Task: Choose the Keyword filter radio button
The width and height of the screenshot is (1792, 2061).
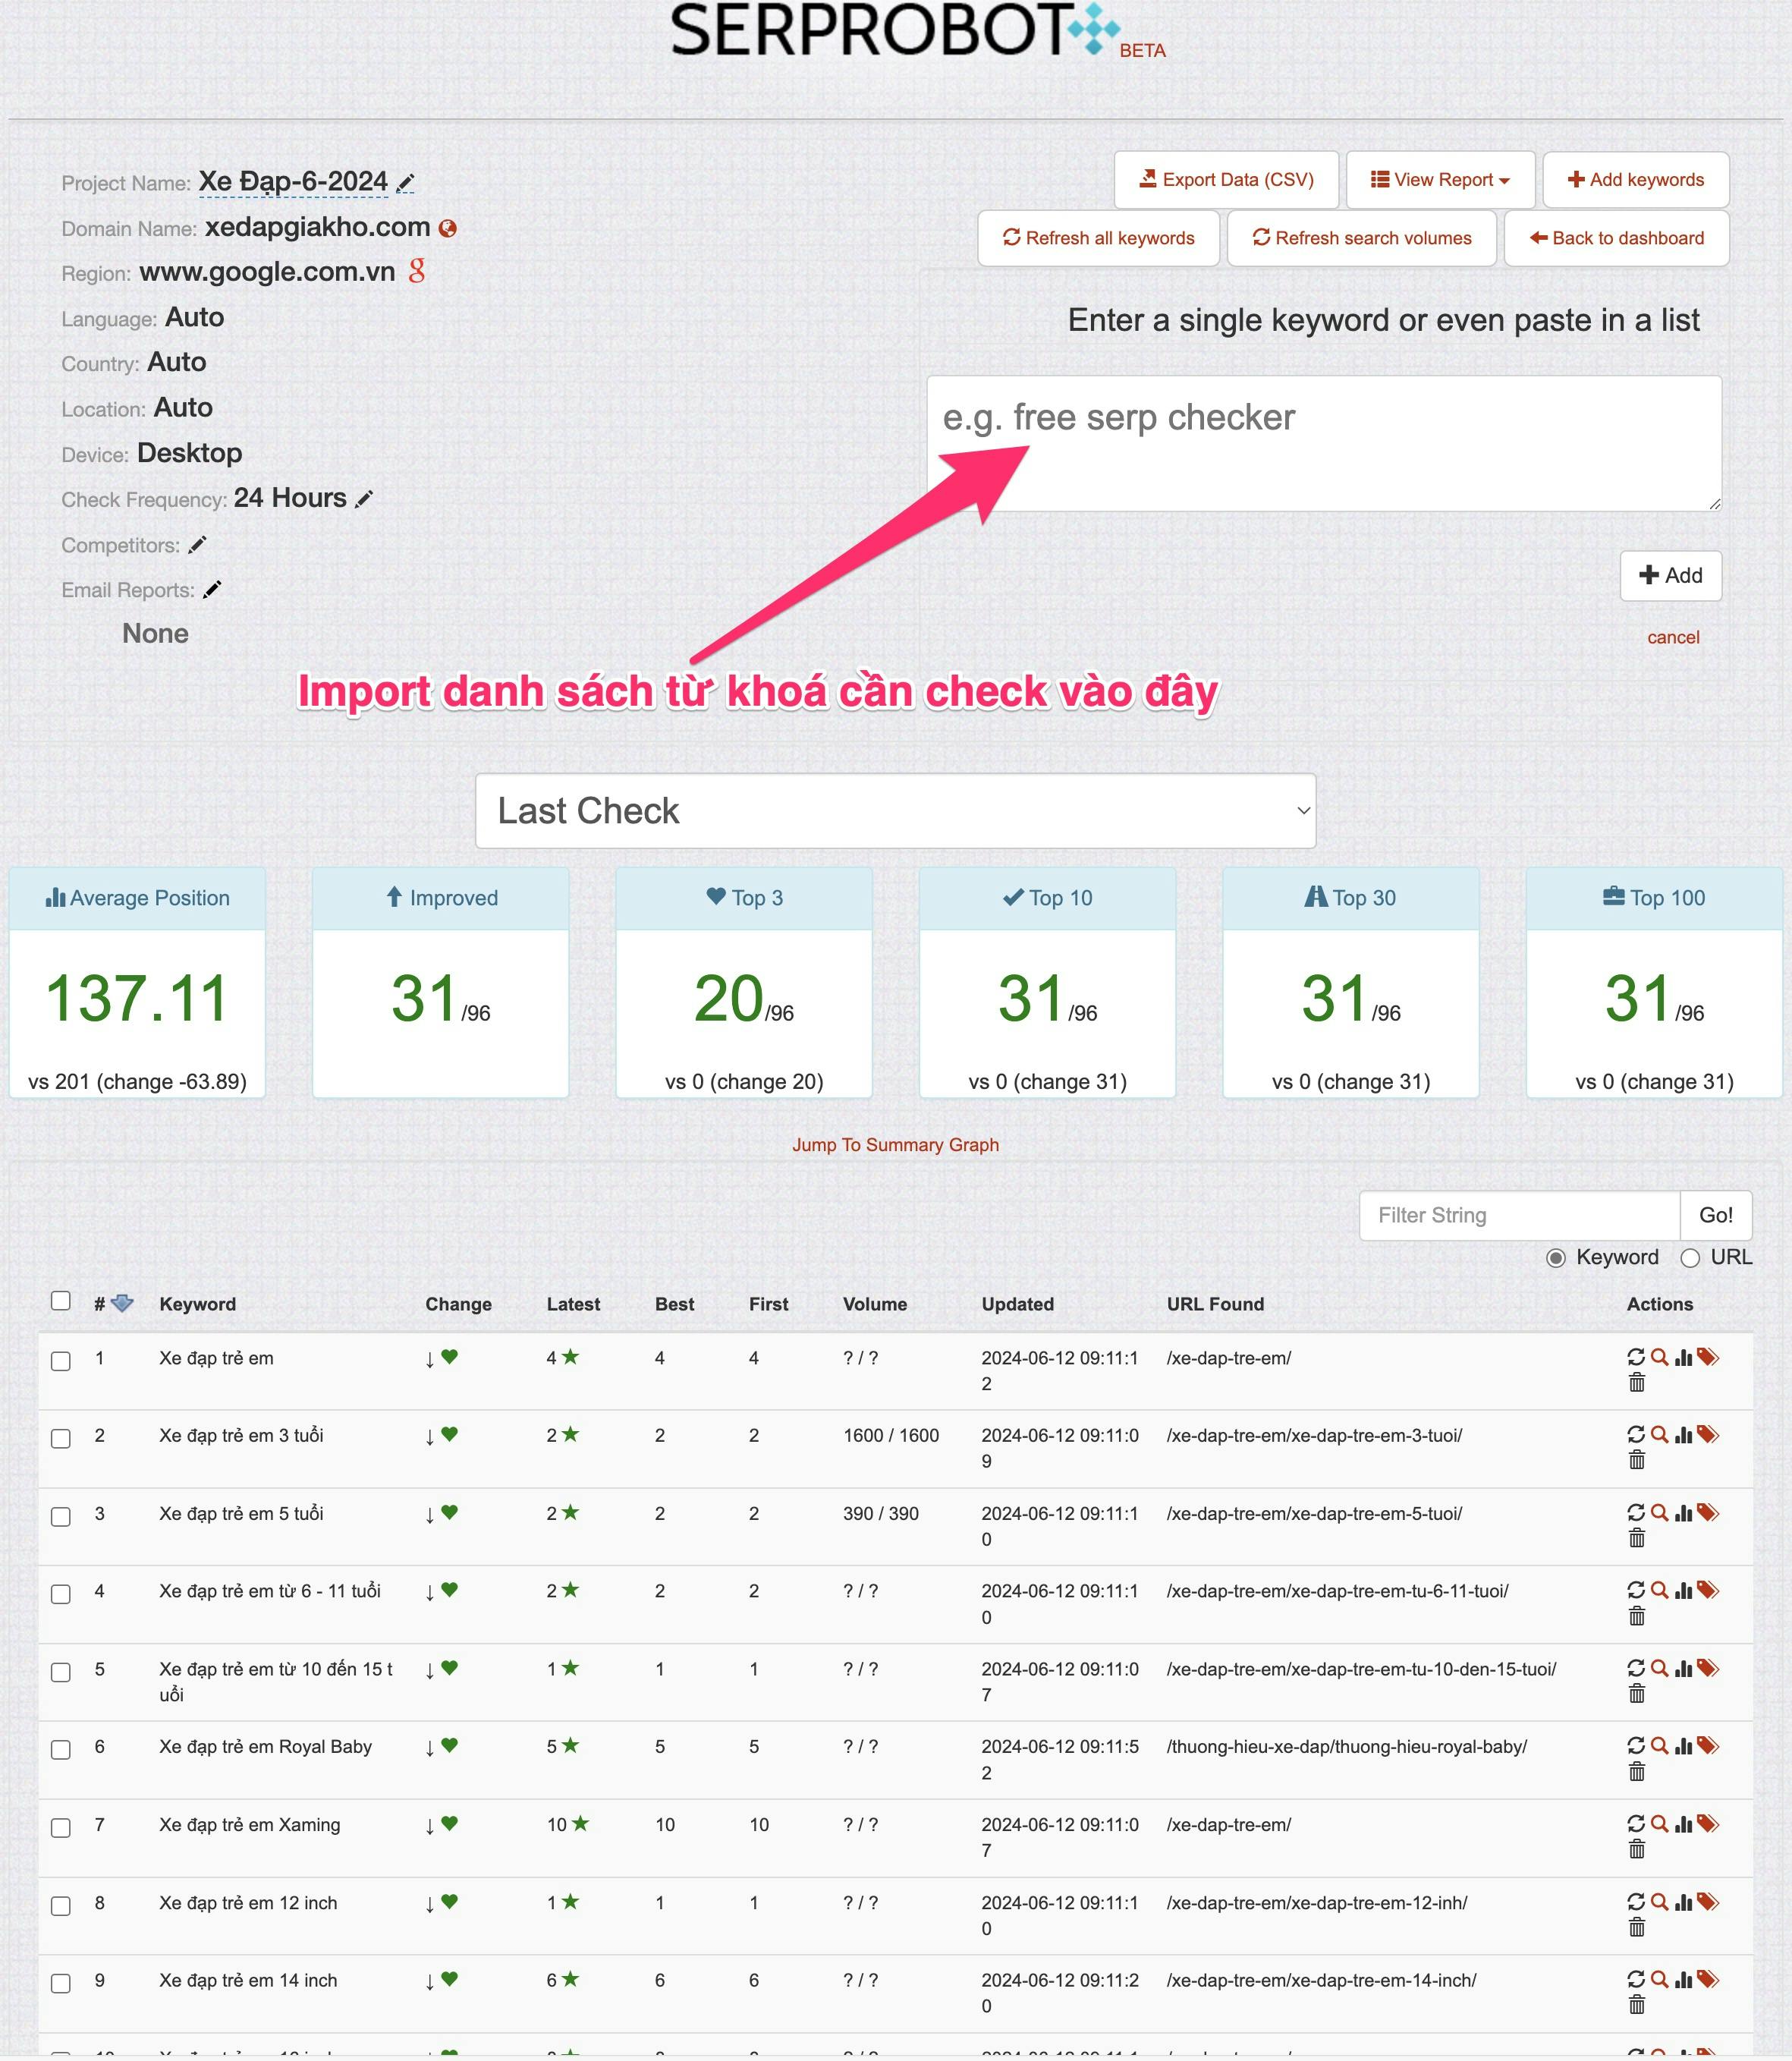Action: 1556,1258
